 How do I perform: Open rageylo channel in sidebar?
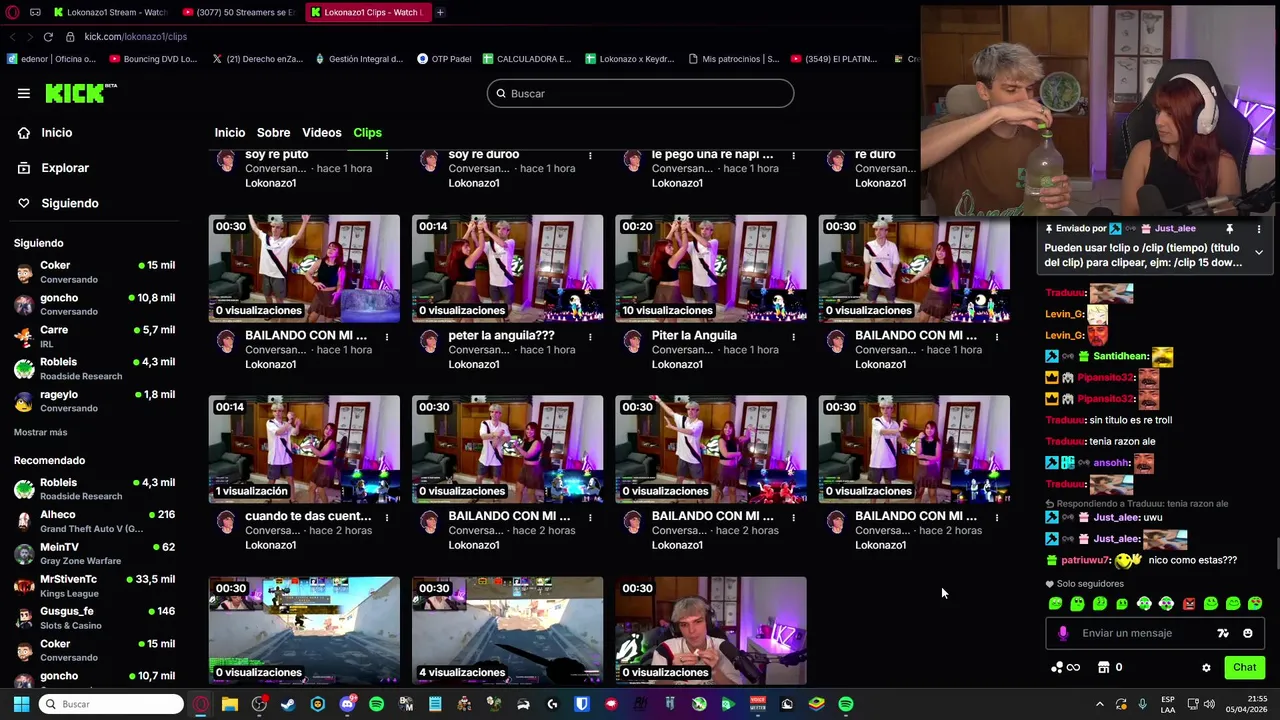94,400
